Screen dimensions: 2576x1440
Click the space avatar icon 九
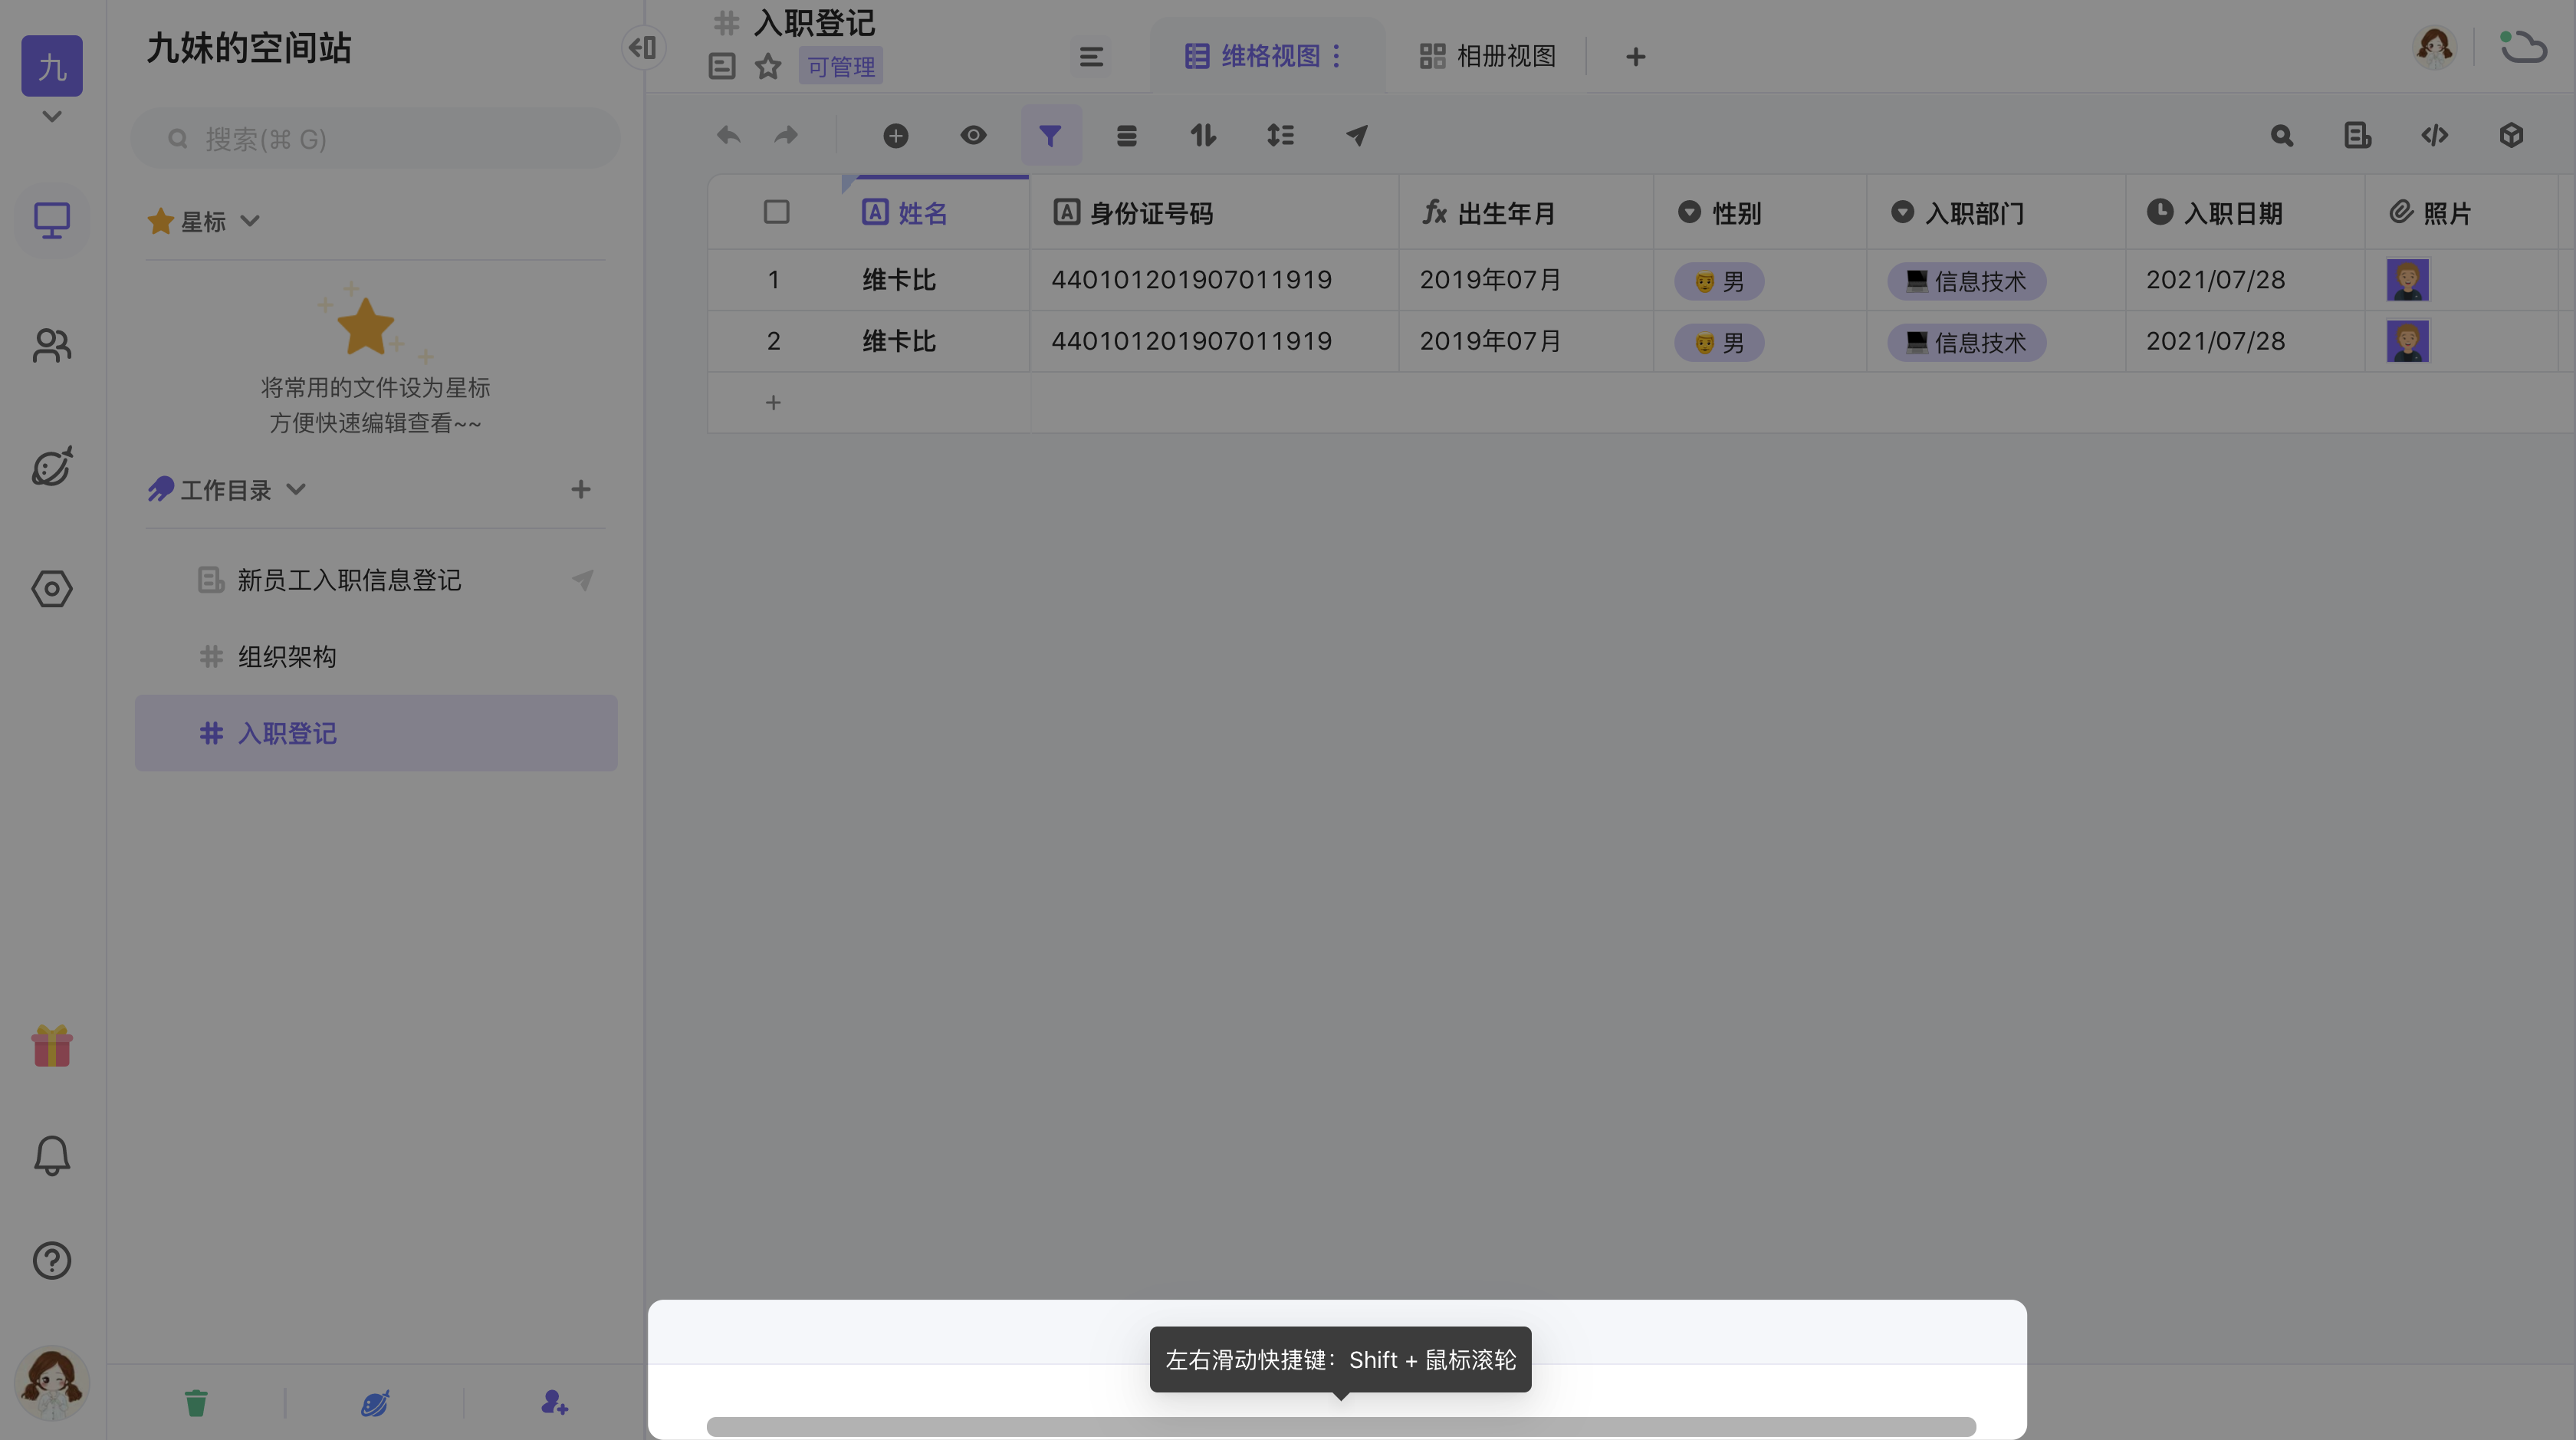[52, 66]
